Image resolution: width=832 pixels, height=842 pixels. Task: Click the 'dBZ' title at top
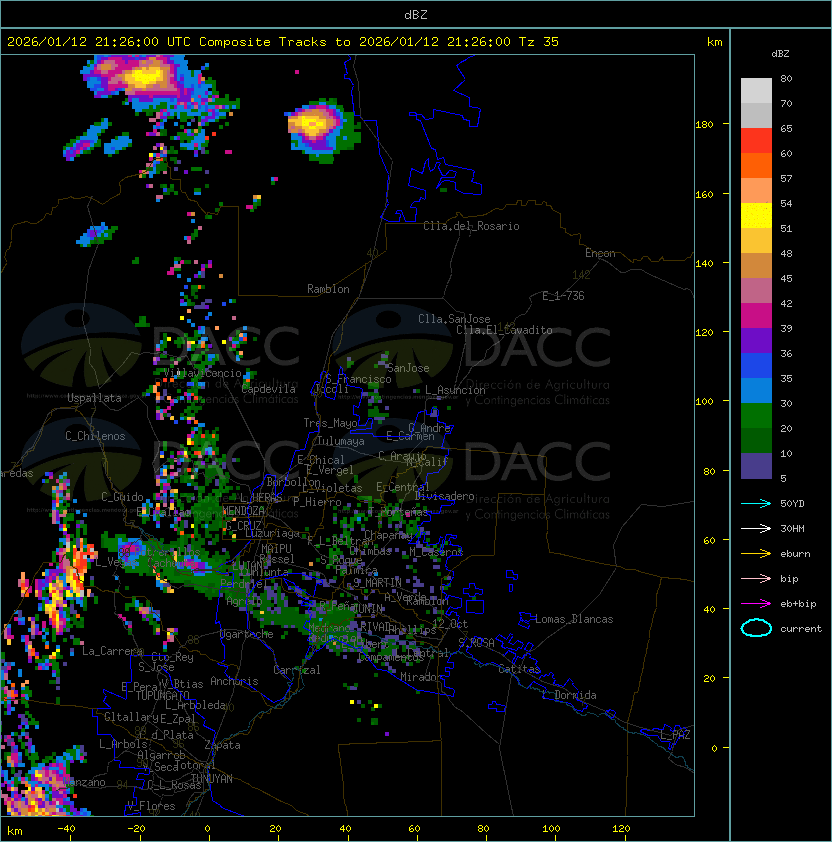pyautogui.click(x=416, y=14)
